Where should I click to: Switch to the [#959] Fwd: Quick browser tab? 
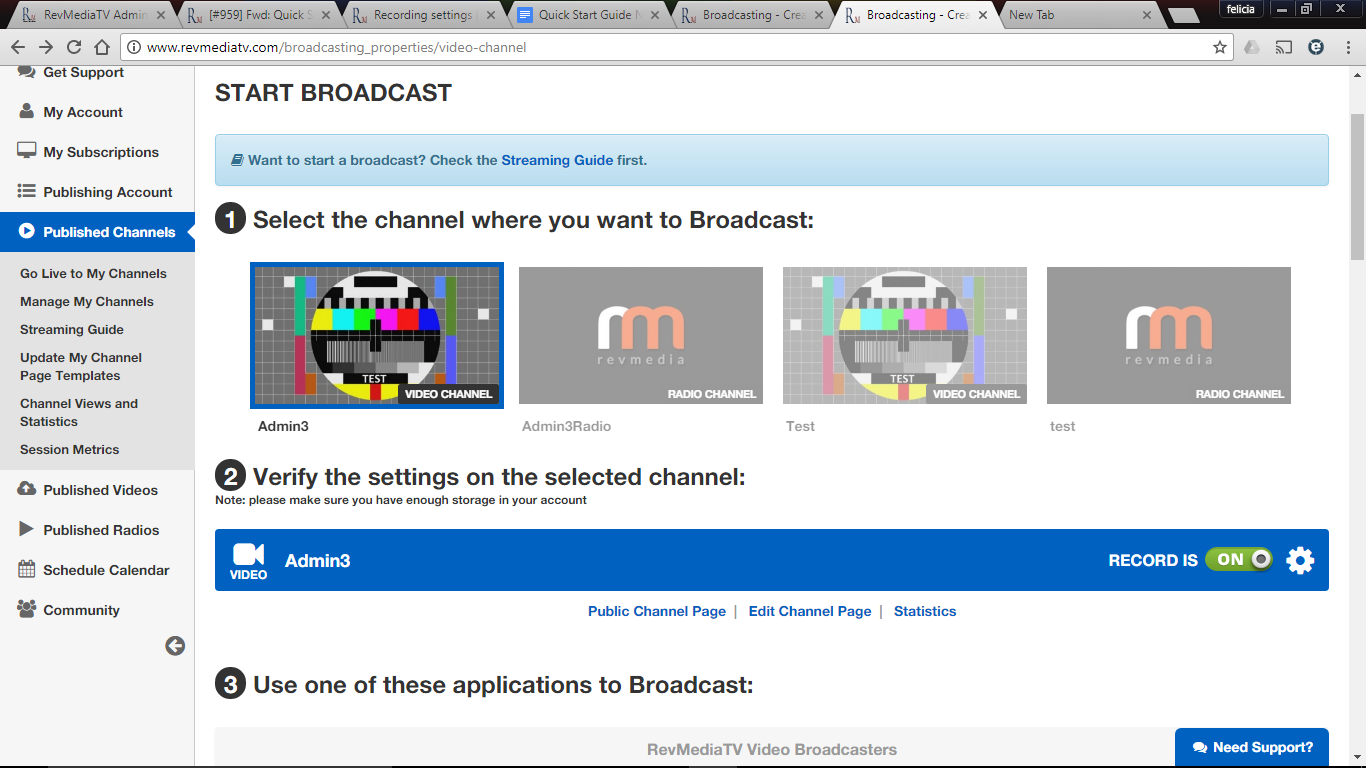[x=259, y=15]
